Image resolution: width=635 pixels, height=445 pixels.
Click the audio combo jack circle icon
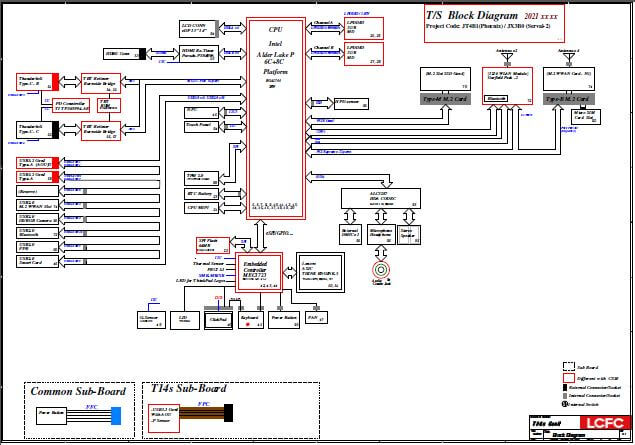tap(380, 270)
